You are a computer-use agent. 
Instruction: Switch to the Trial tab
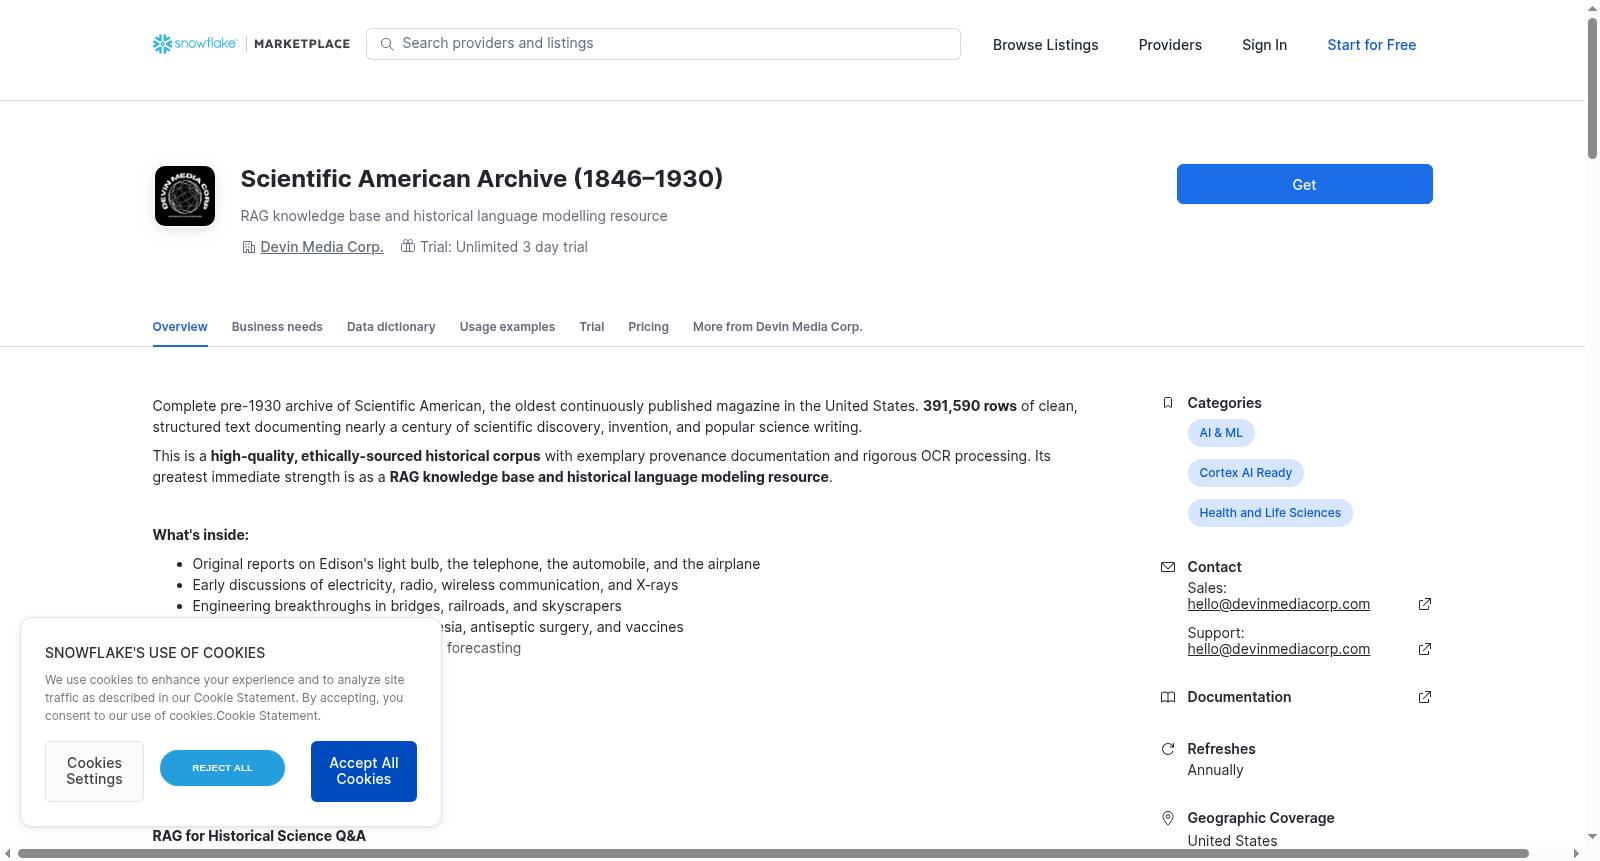pyautogui.click(x=592, y=327)
